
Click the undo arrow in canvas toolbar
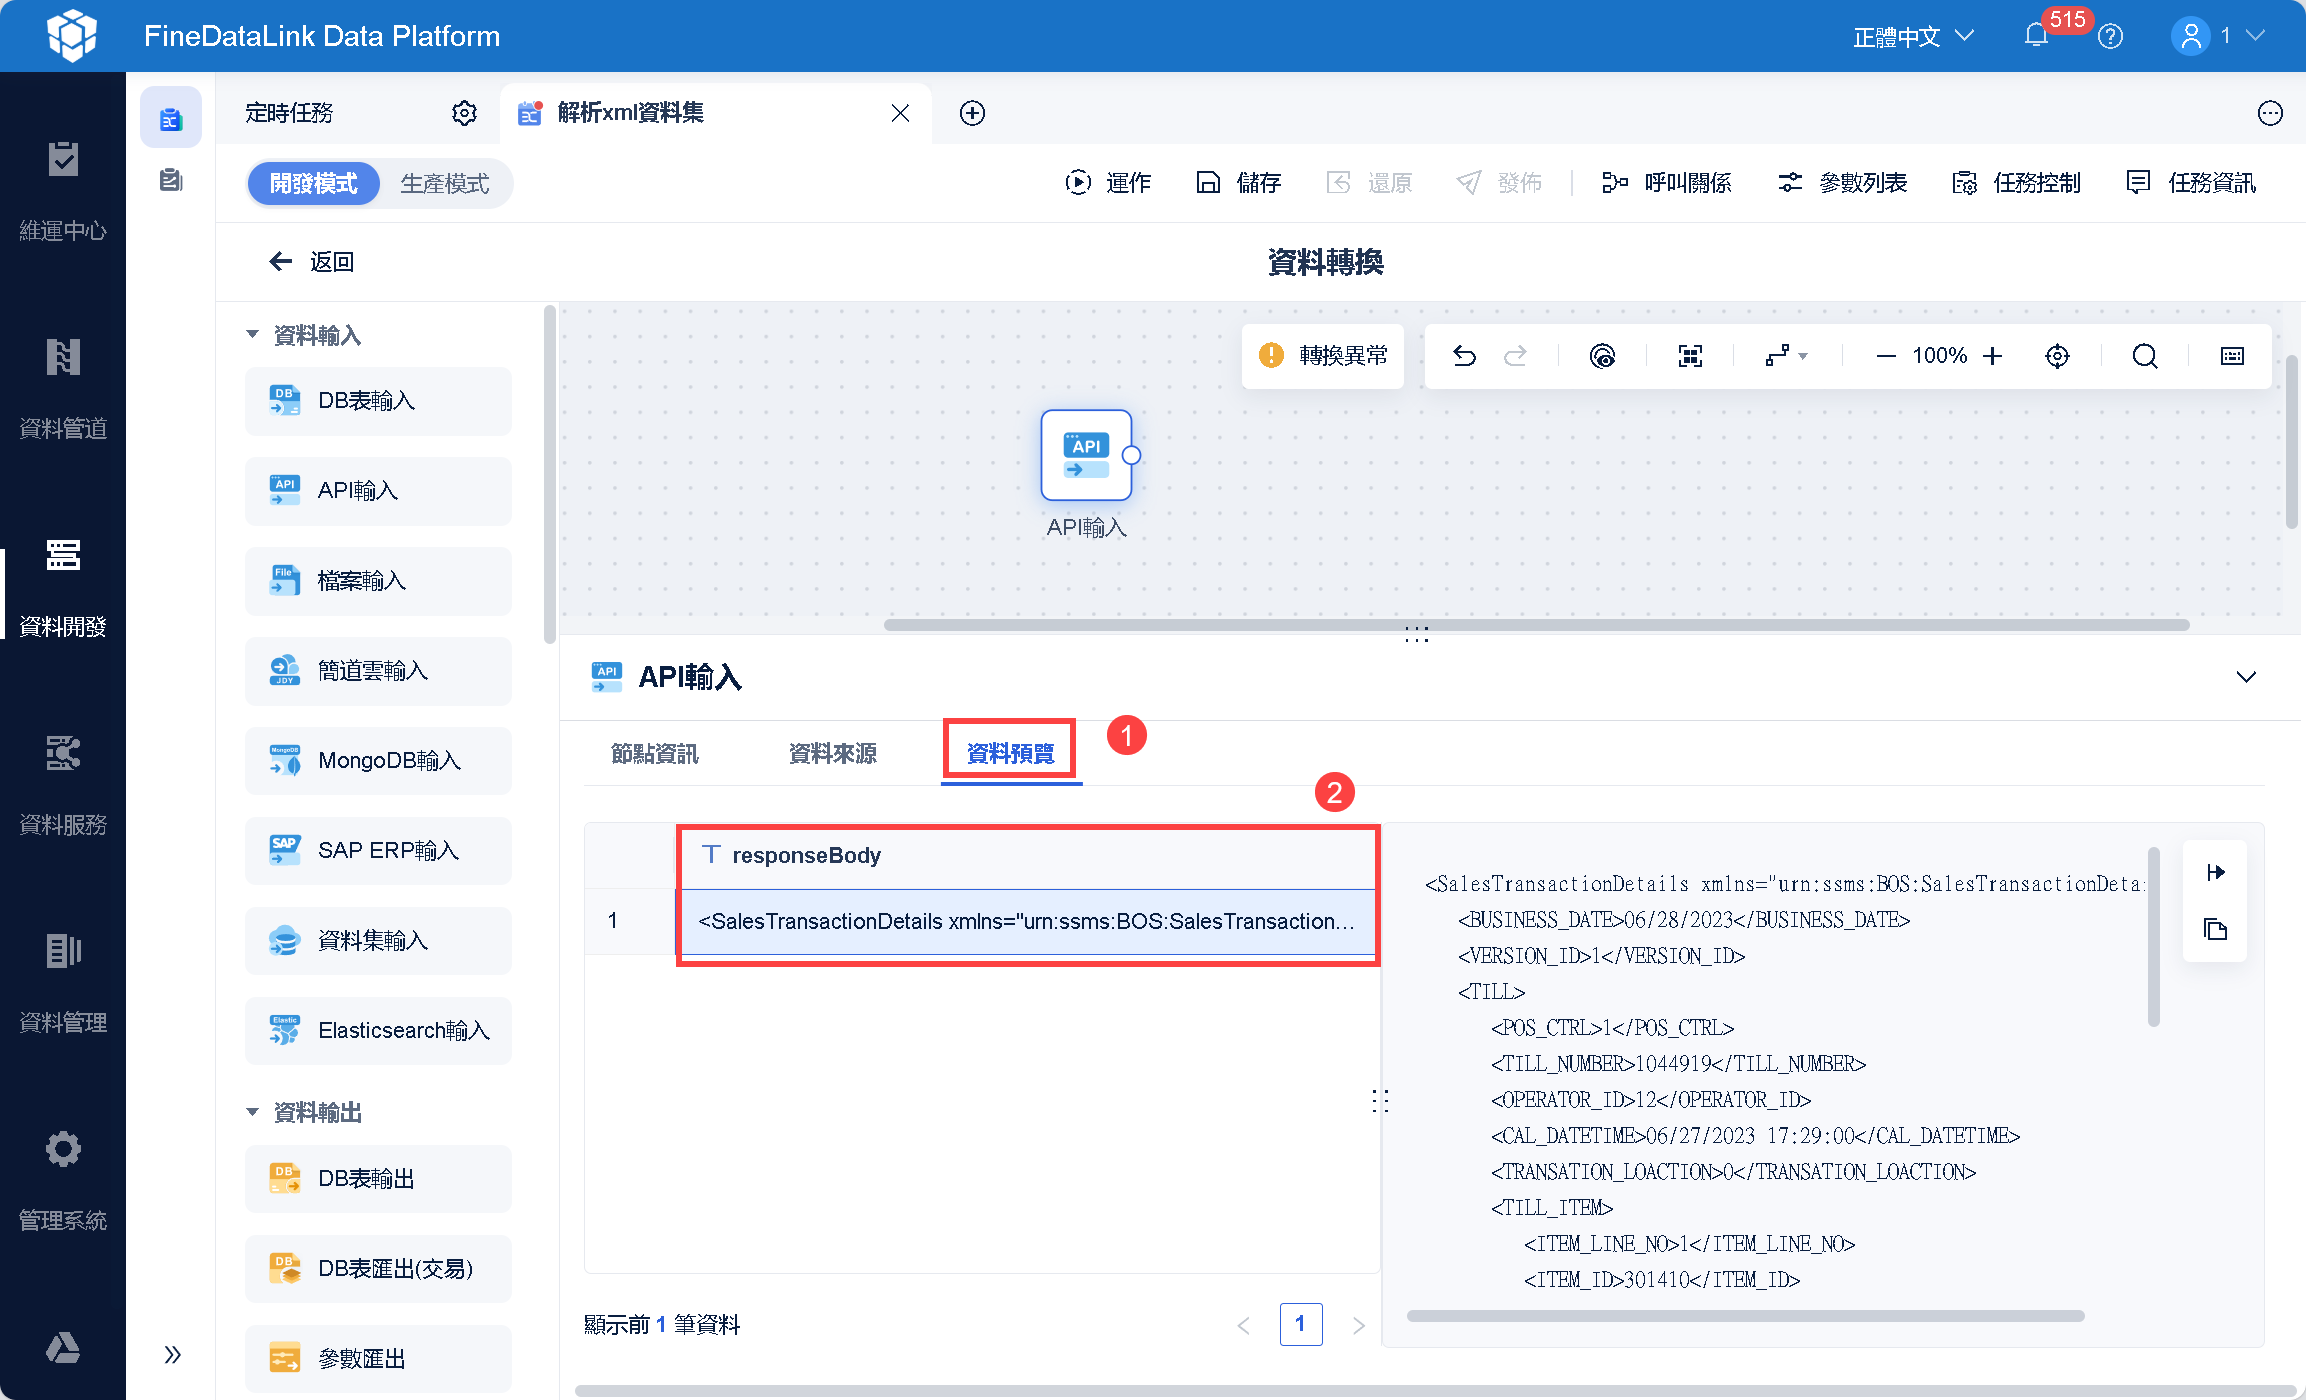(1464, 356)
